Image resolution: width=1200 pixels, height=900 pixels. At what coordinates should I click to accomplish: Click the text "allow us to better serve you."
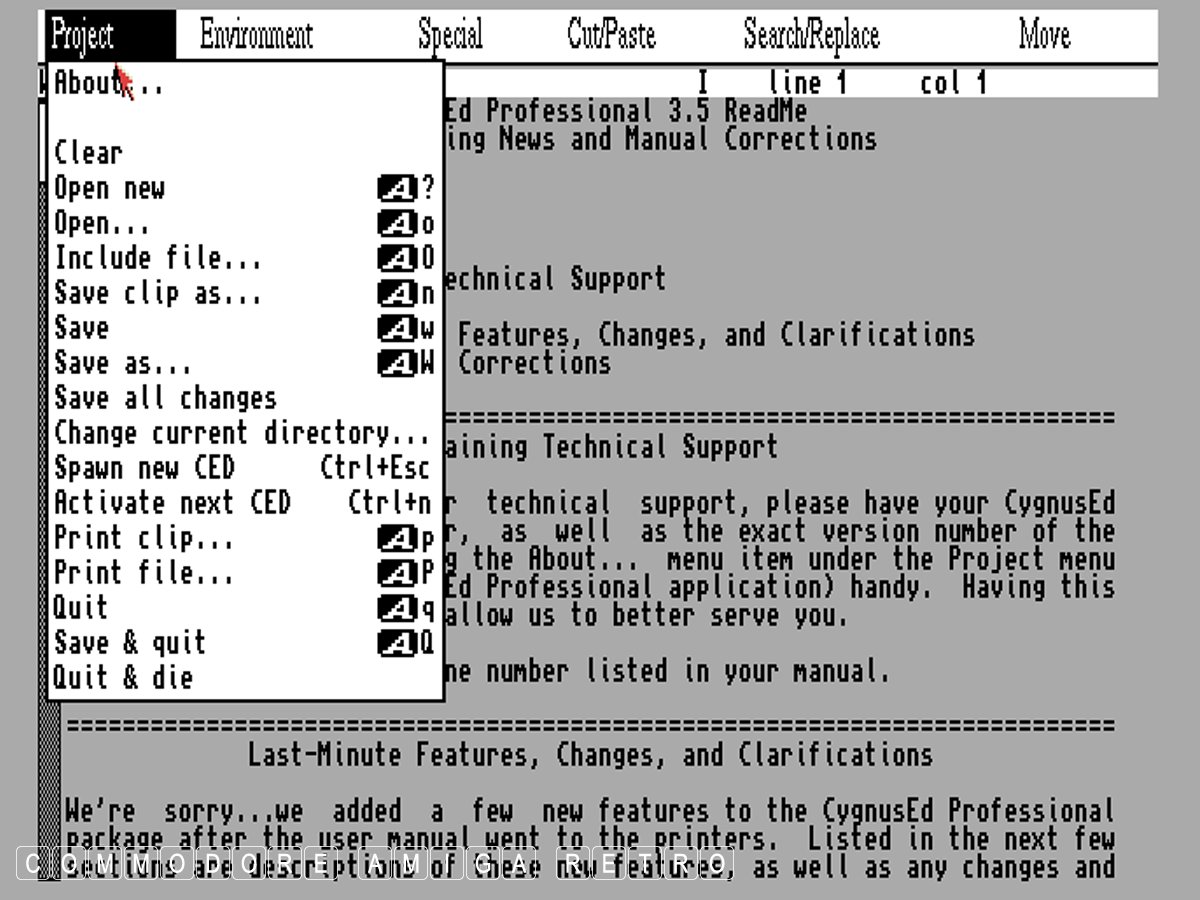(645, 615)
